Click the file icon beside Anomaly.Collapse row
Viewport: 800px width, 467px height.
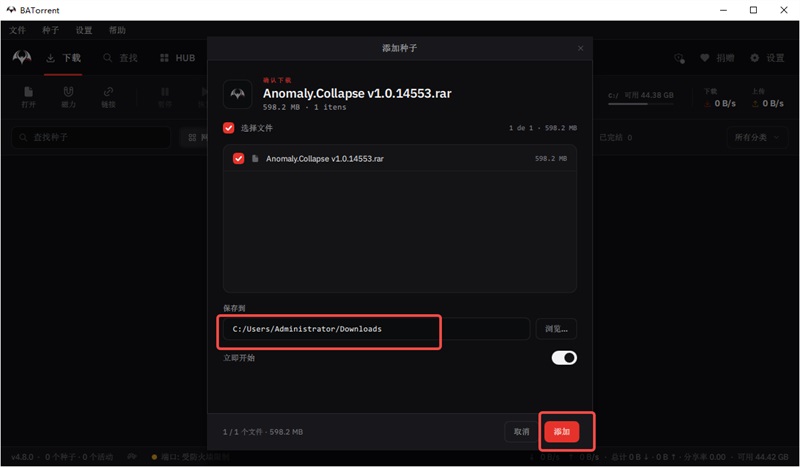(255, 159)
